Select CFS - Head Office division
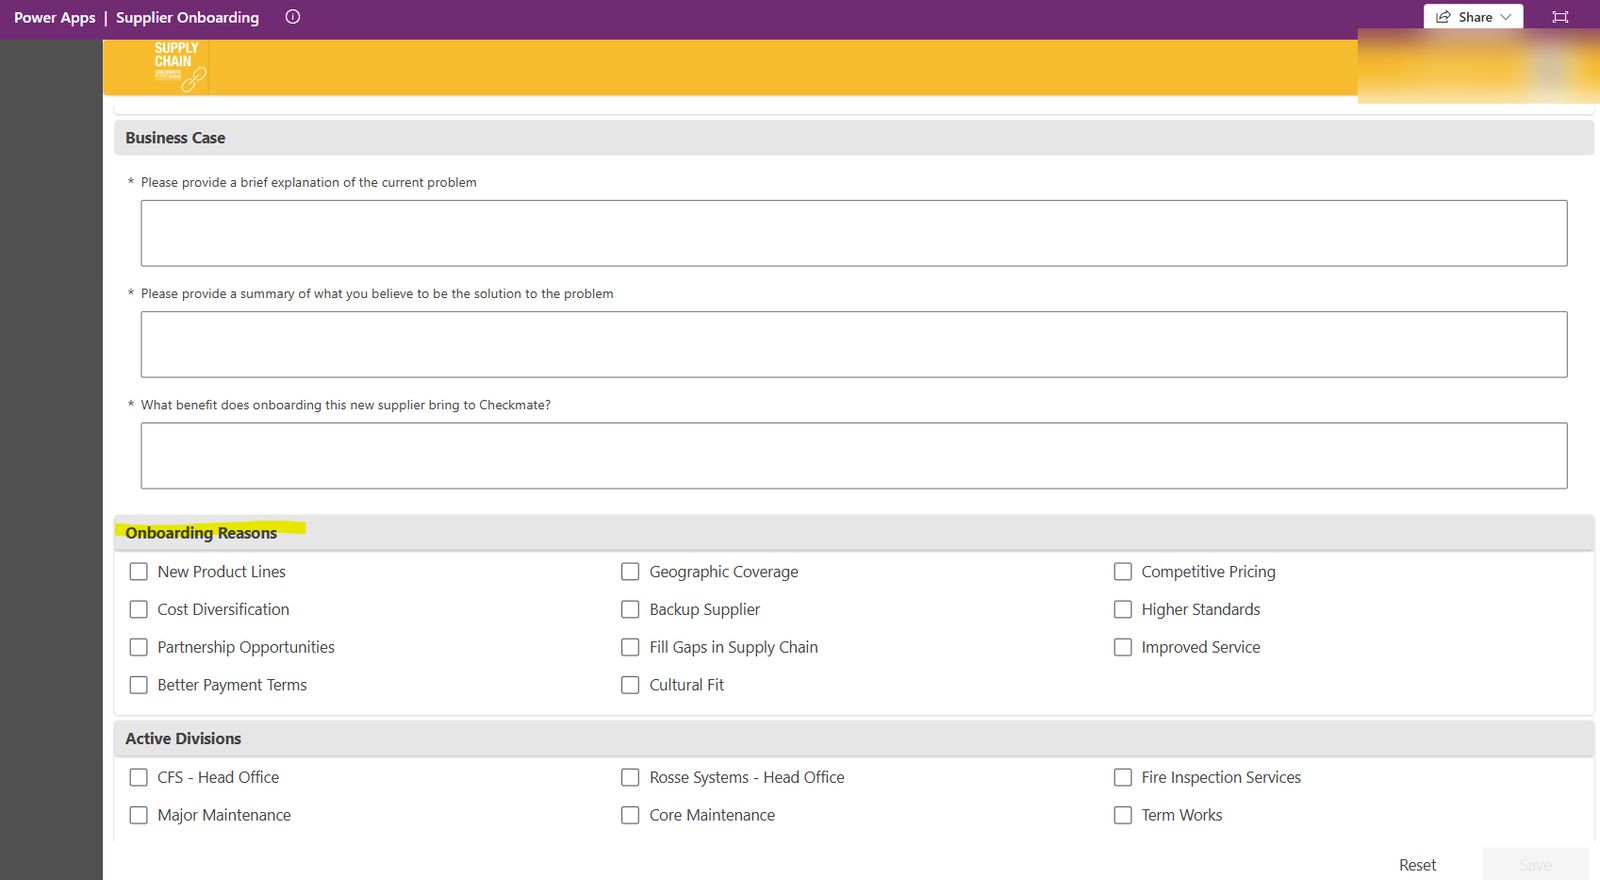This screenshot has width=1600, height=880. (139, 777)
